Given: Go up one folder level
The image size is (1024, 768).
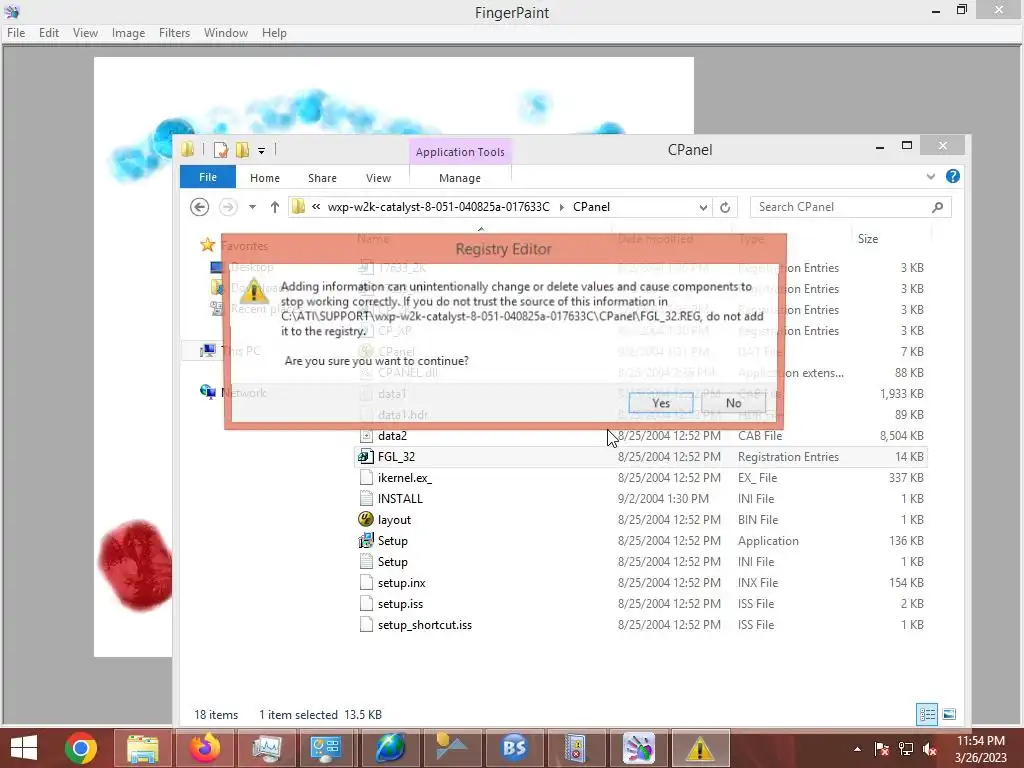Looking at the screenshot, I should pyautogui.click(x=274, y=207).
